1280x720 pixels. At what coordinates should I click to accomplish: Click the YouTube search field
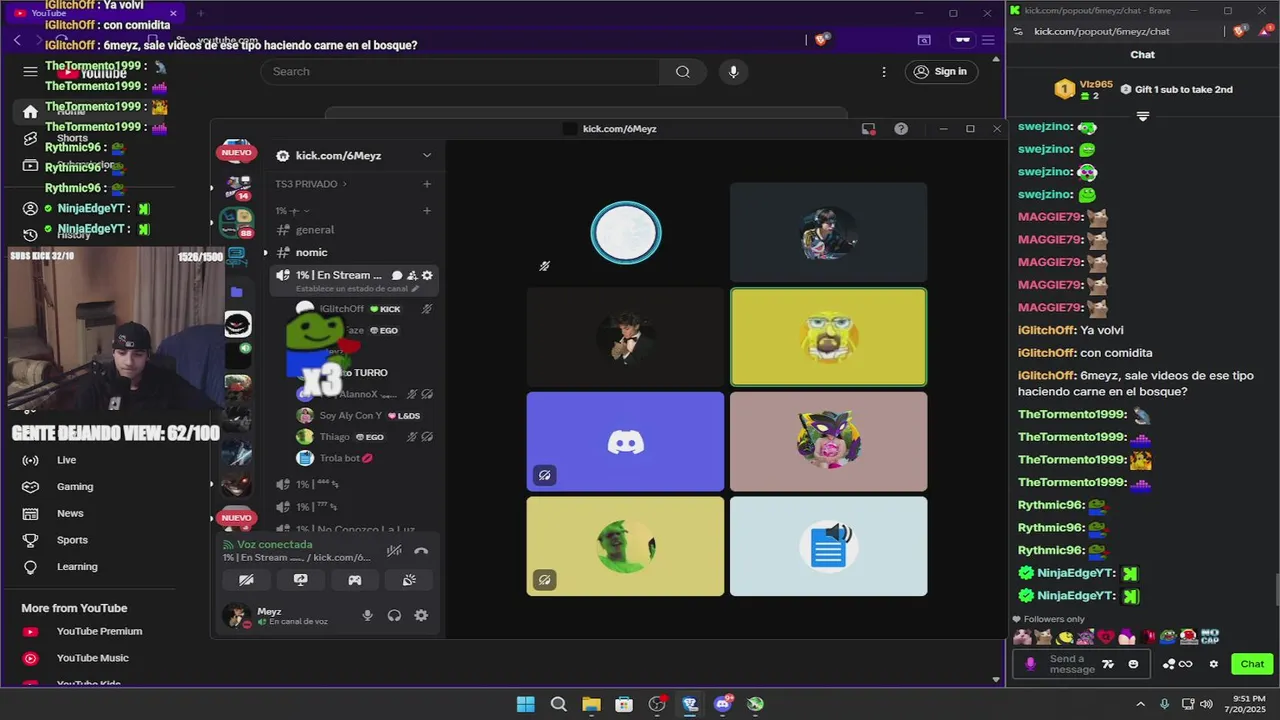coord(460,72)
